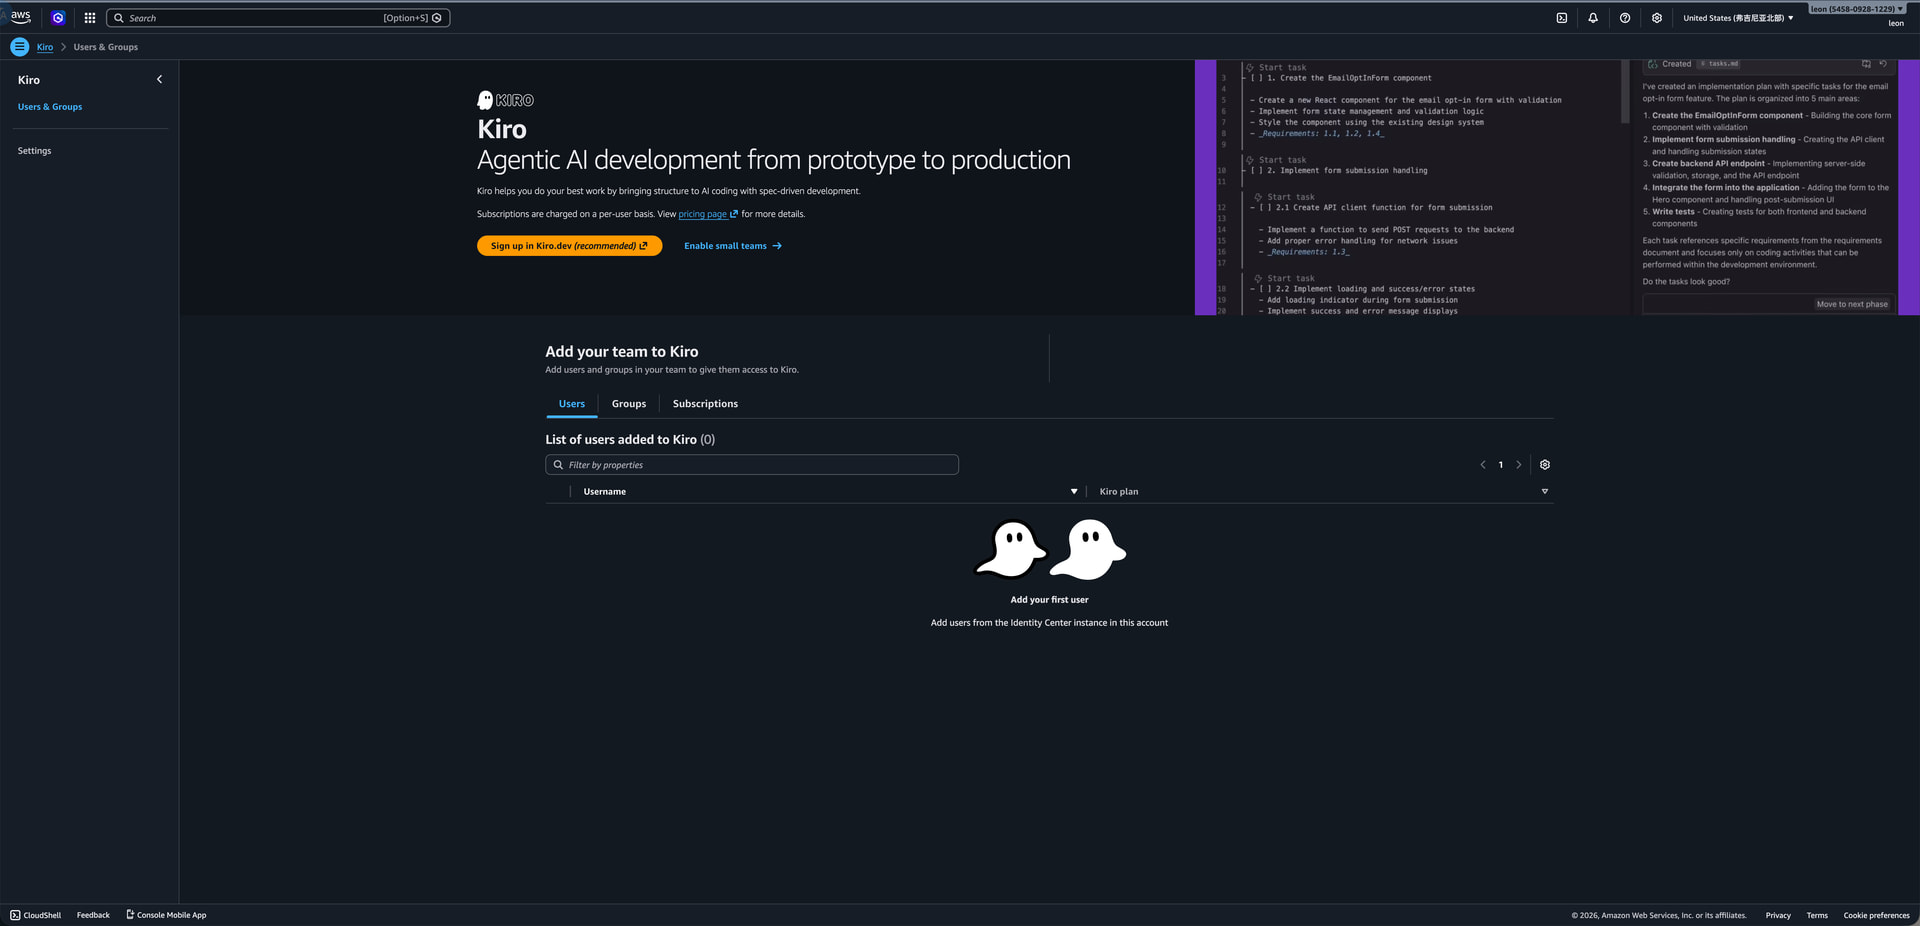This screenshot has height=926, width=1920.
Task: Open the services grid menu icon
Action: pyautogui.click(x=90, y=18)
